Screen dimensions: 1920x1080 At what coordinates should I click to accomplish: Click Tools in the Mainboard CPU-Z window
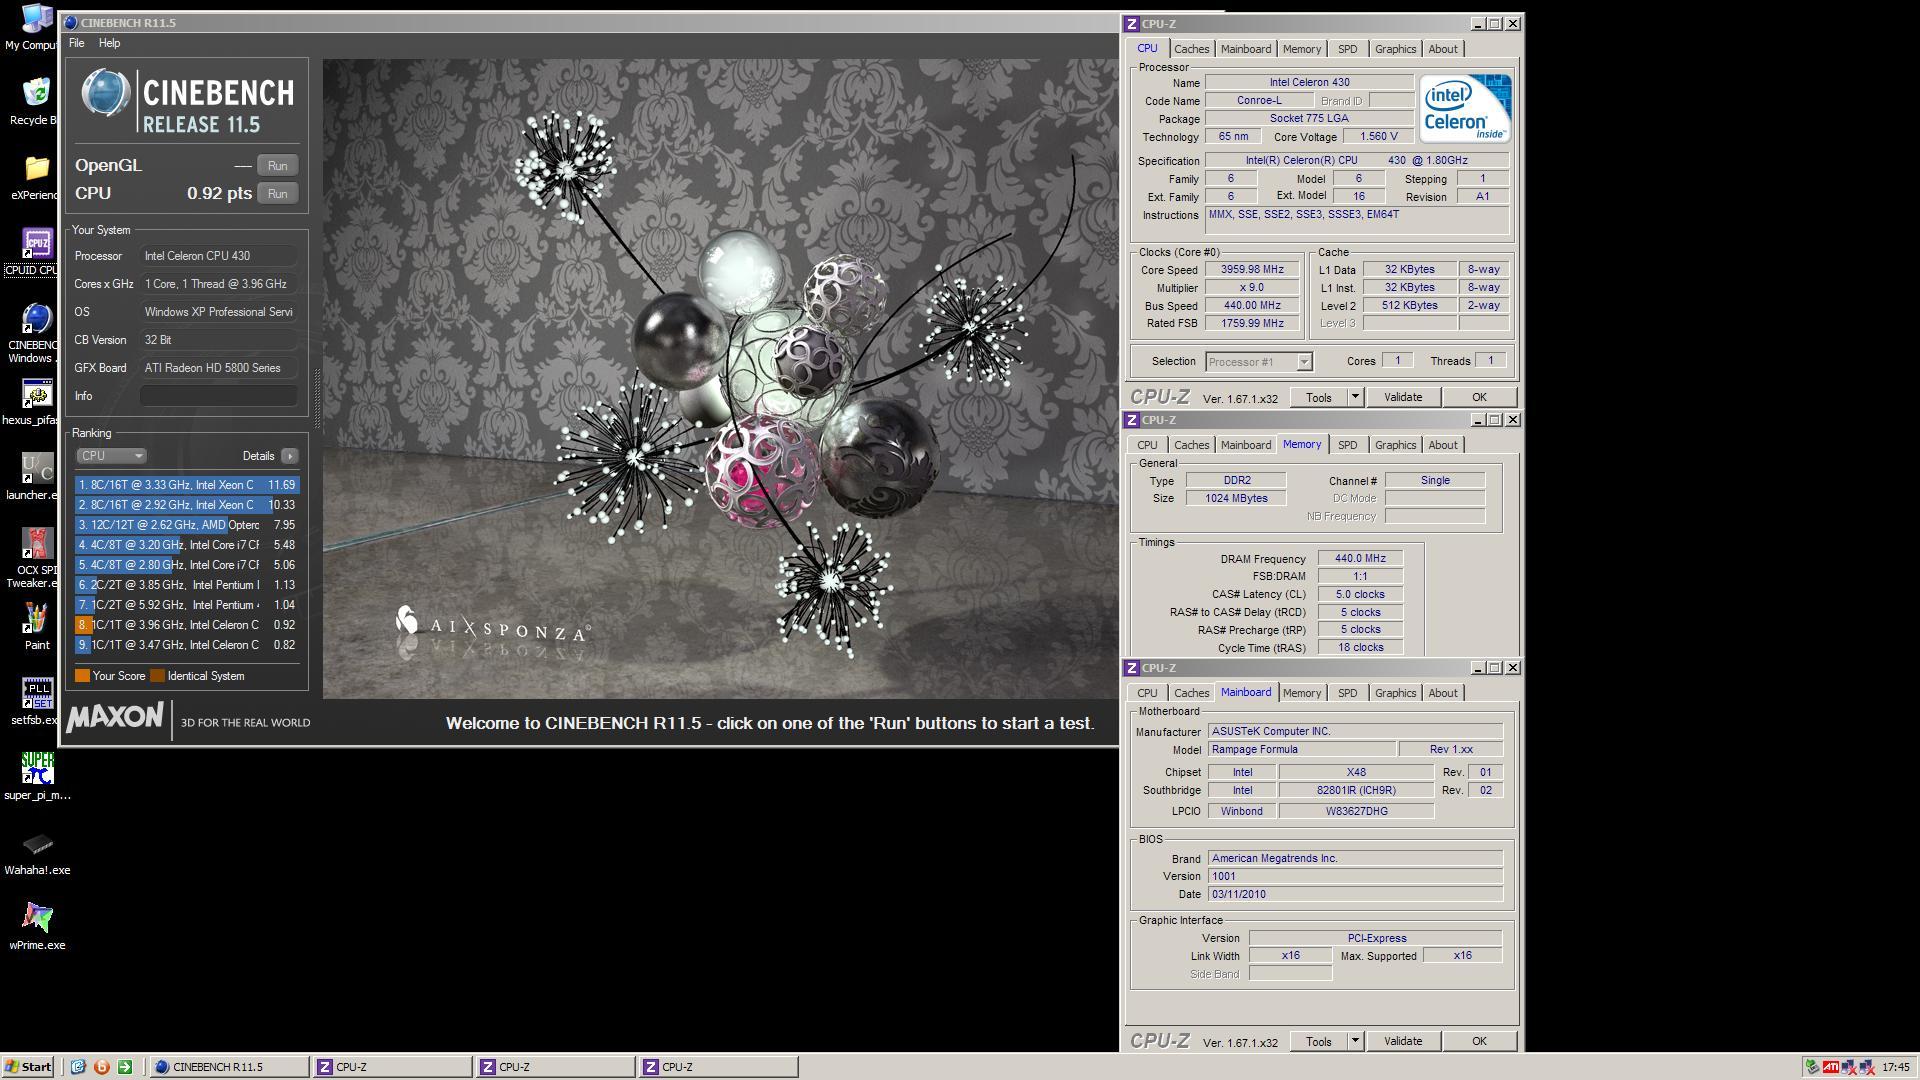(1318, 1041)
